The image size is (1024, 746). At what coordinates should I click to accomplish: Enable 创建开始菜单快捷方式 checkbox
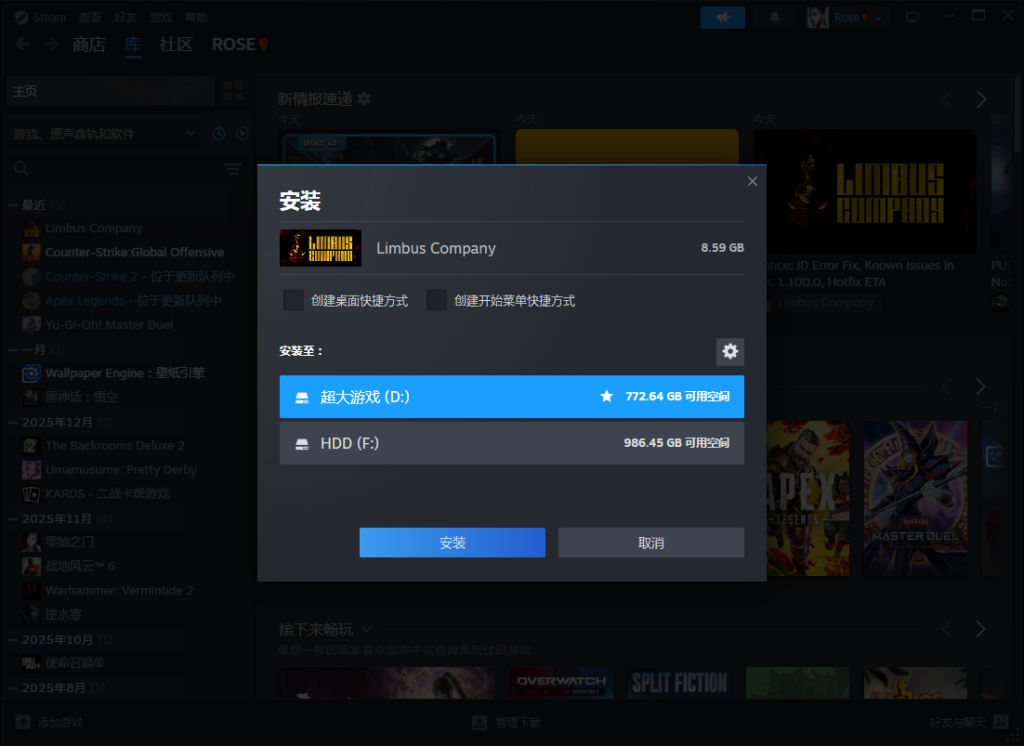436,300
